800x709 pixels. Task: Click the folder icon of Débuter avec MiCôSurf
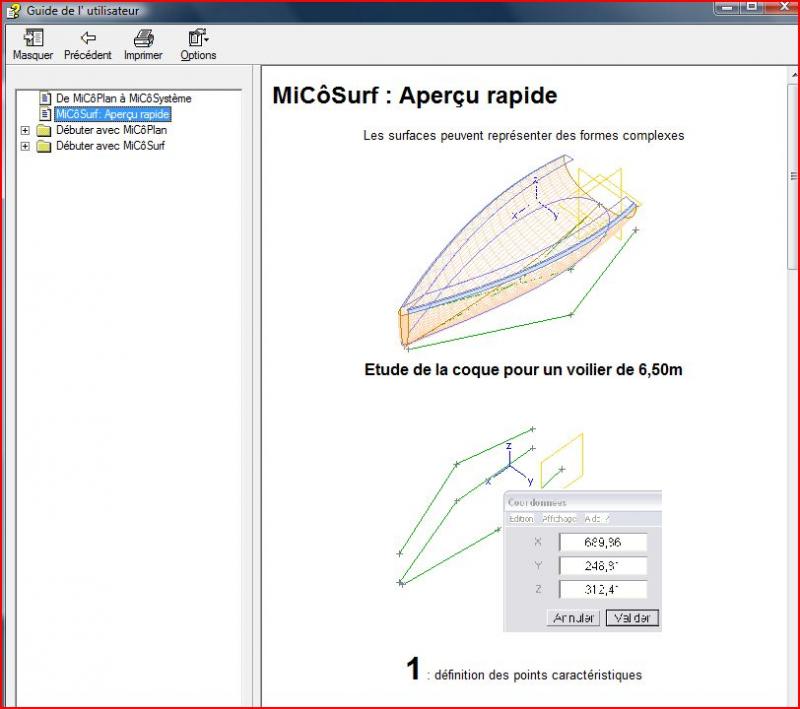(x=44, y=146)
